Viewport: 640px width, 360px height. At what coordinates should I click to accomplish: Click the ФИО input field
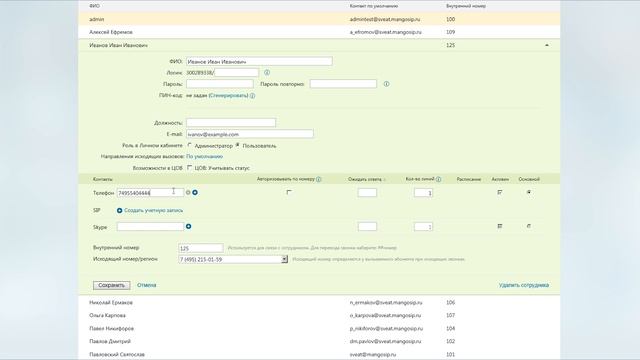[259, 61]
